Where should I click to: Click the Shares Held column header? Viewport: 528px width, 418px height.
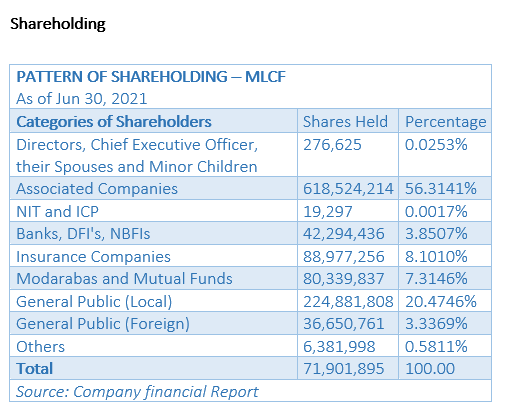tap(345, 121)
